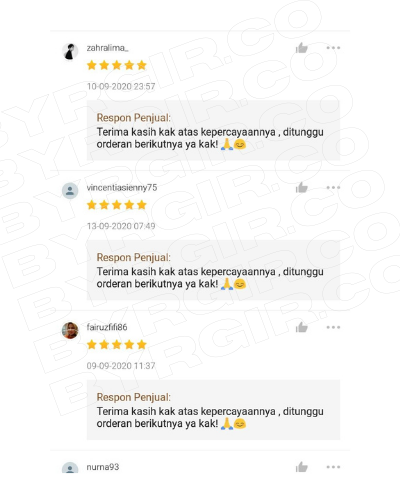Open three-dot menu on vincentiasienny75 review
The height and width of the screenshot is (500, 400).
point(333,188)
